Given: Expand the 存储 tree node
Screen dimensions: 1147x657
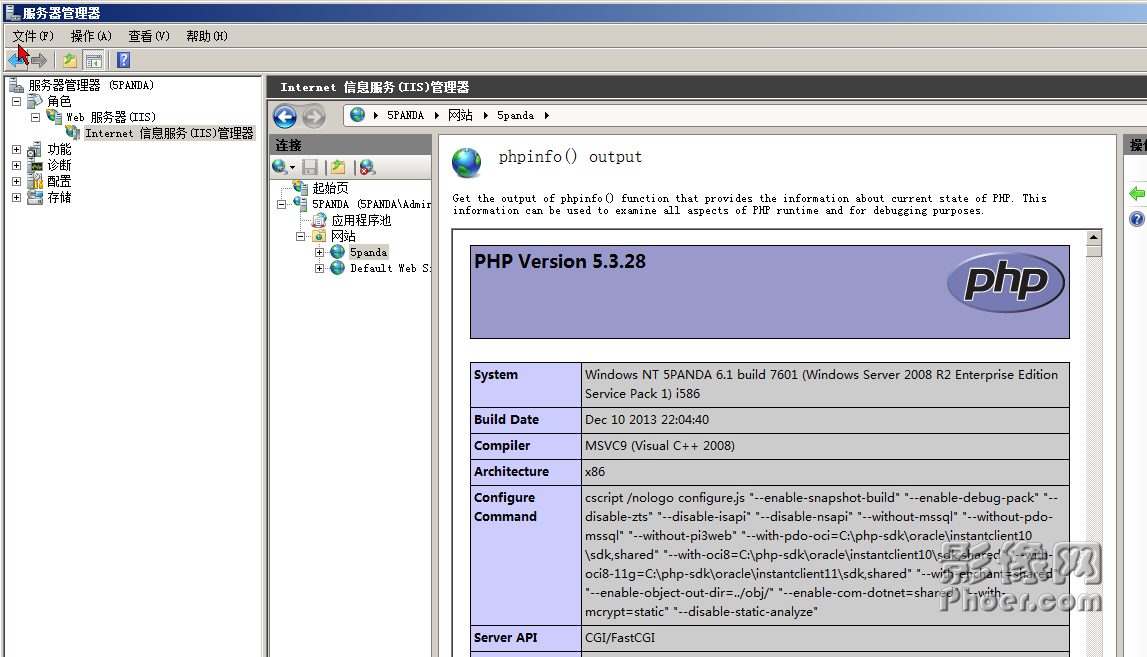Looking at the screenshot, I should 16,198.
